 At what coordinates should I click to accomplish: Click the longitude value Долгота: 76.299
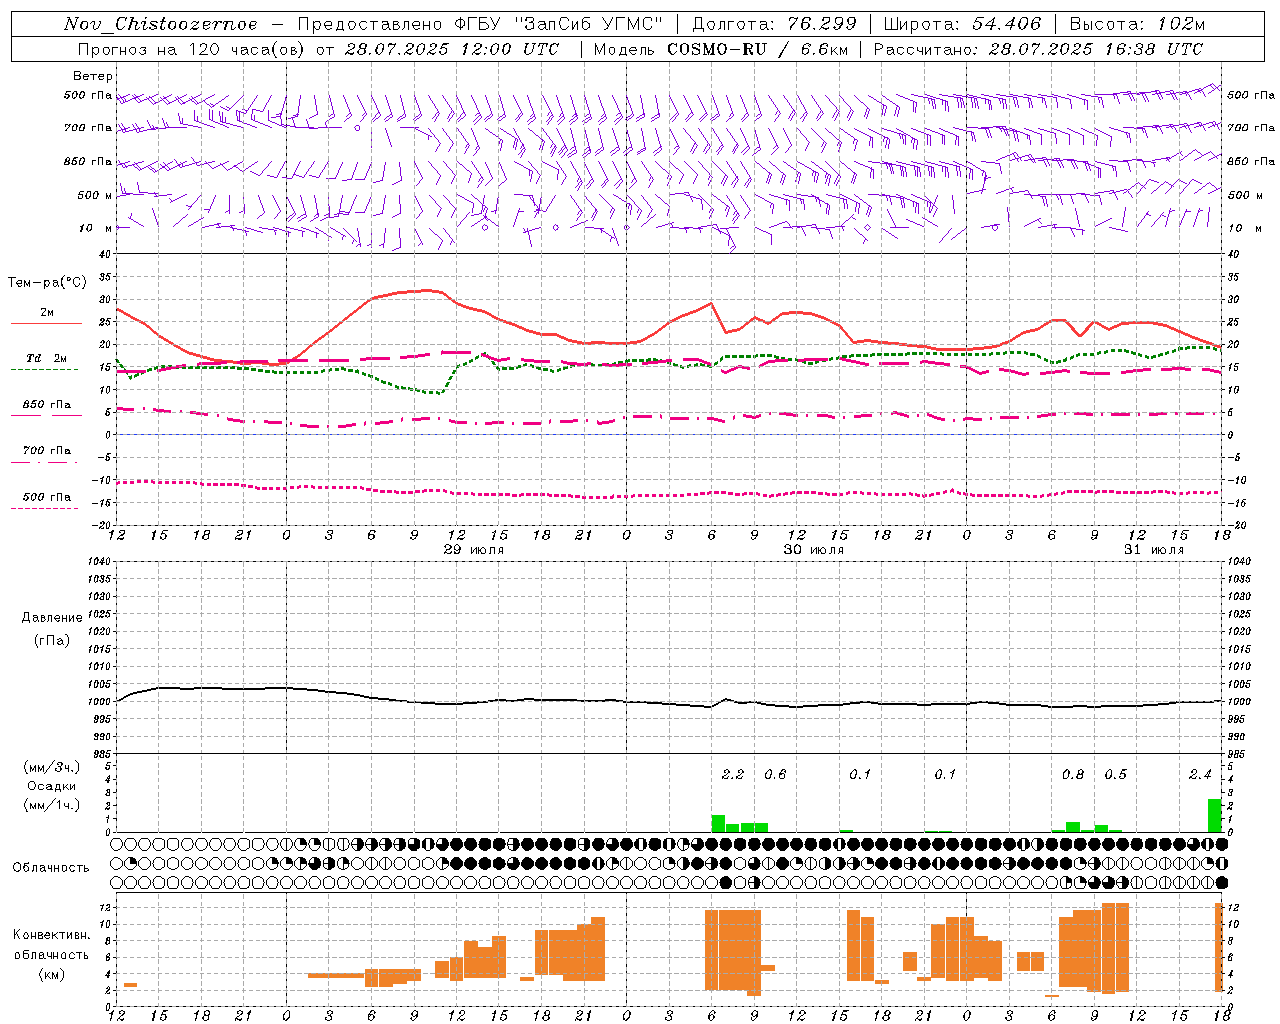[774, 24]
